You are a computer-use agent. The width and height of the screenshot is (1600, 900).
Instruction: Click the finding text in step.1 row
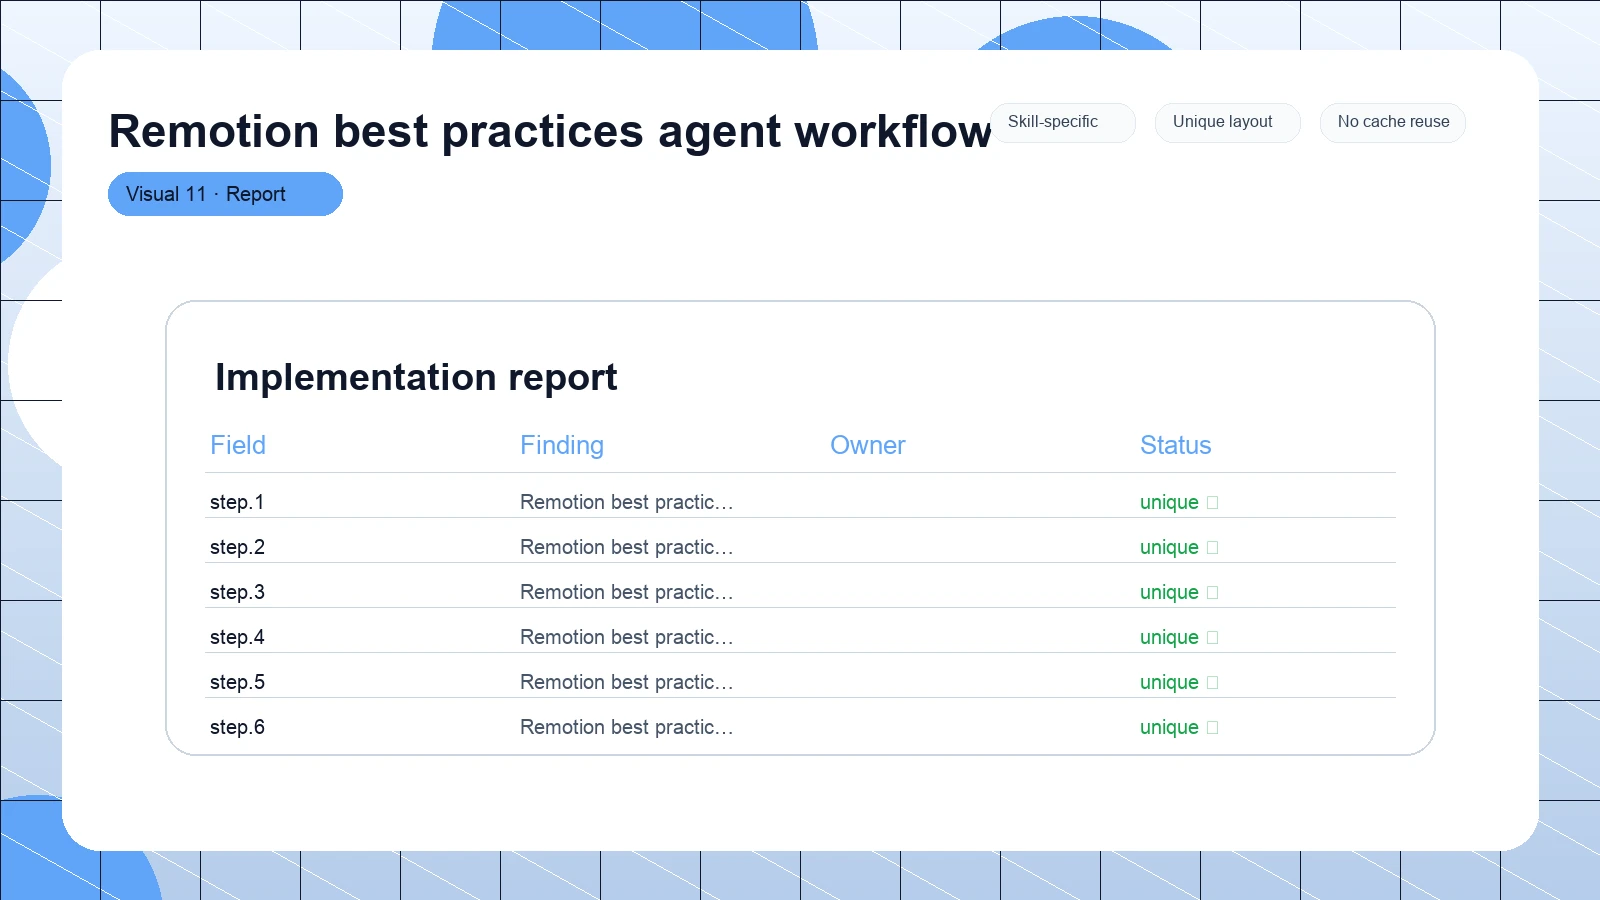(627, 502)
